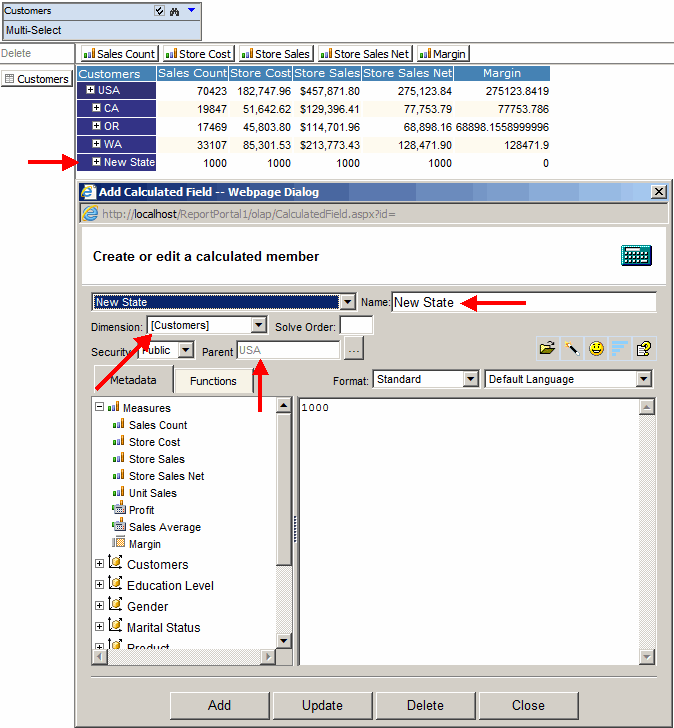Click the Delete label above Customers axis
The image size is (674, 728).
16,53
